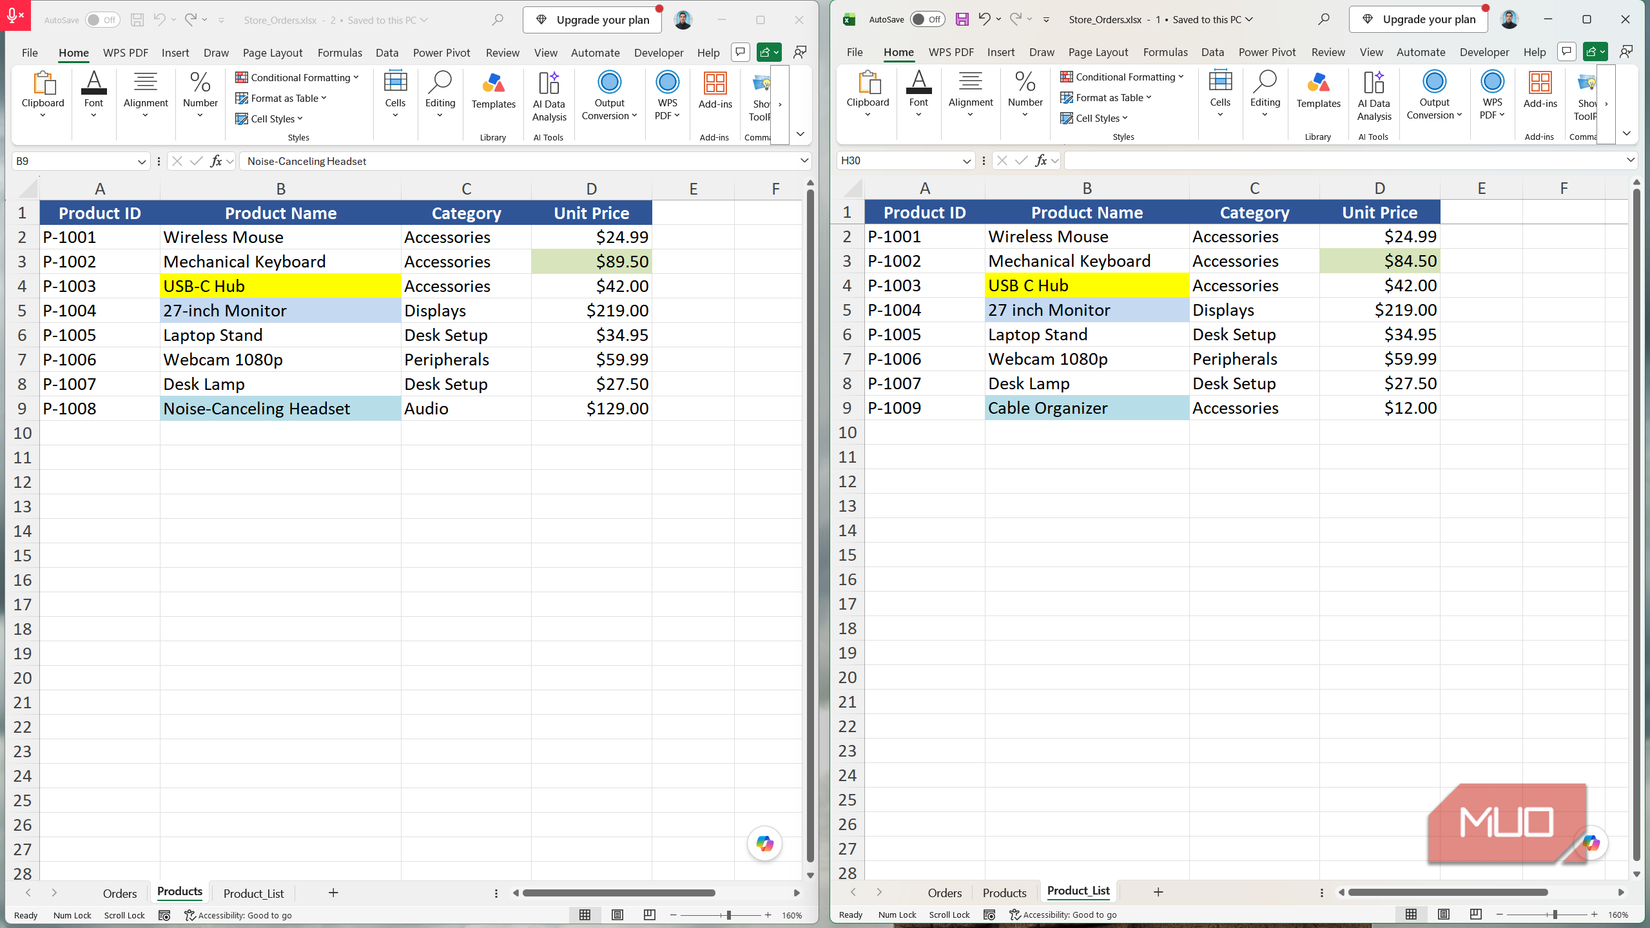The height and width of the screenshot is (928, 1650).
Task: Add new sheet in right window
Action: click(1158, 892)
